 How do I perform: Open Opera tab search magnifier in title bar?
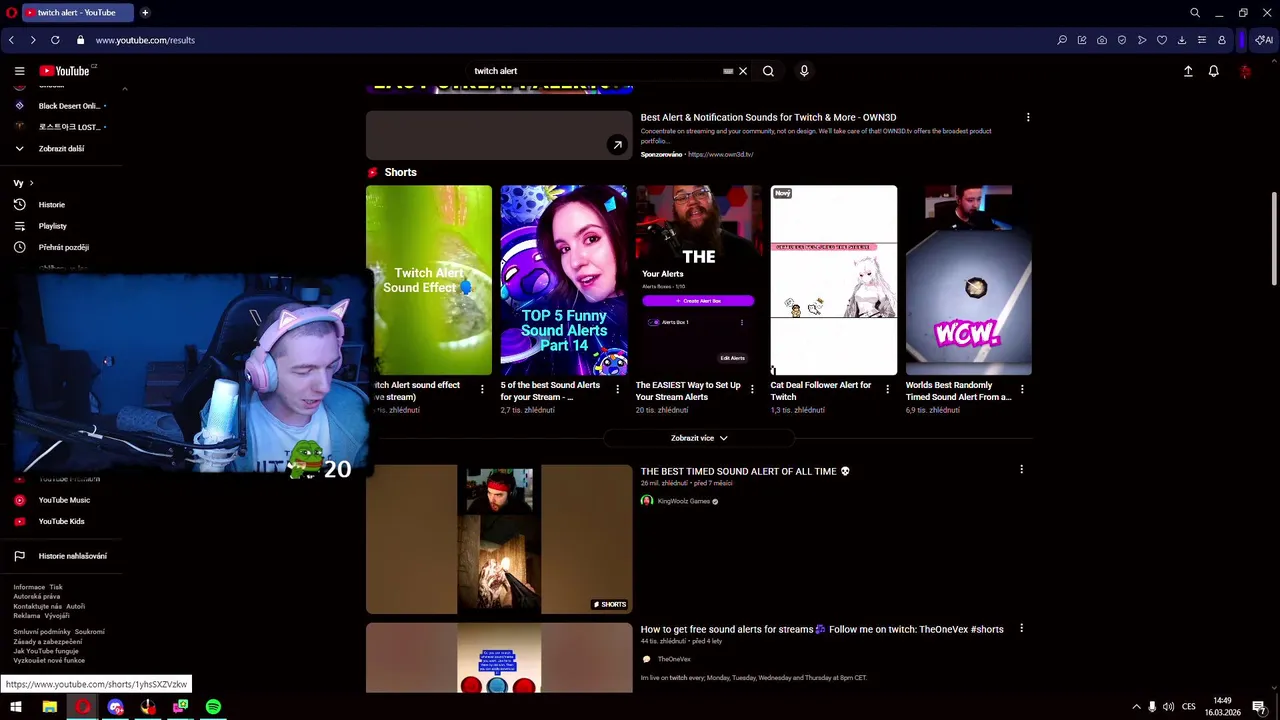click(1195, 13)
